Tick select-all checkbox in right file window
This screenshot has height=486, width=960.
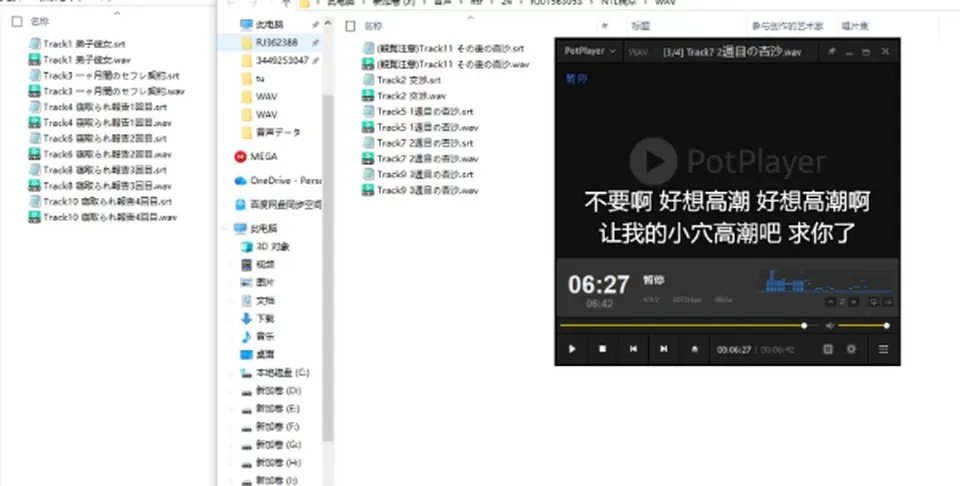pos(350,26)
